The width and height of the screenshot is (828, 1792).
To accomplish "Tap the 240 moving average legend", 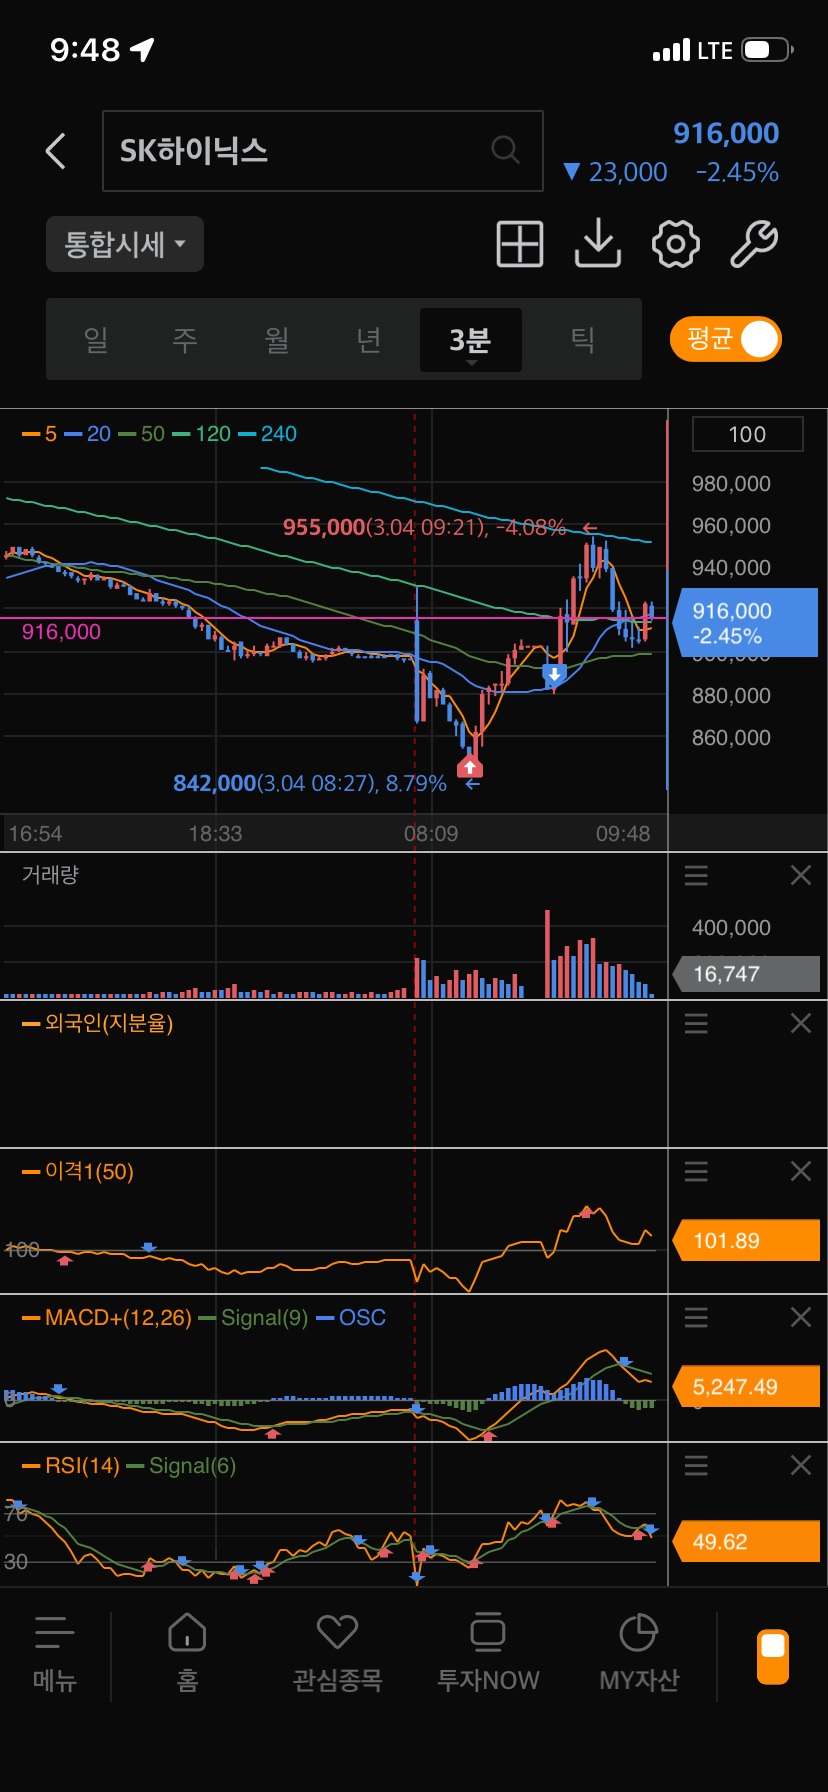I will tap(268, 434).
